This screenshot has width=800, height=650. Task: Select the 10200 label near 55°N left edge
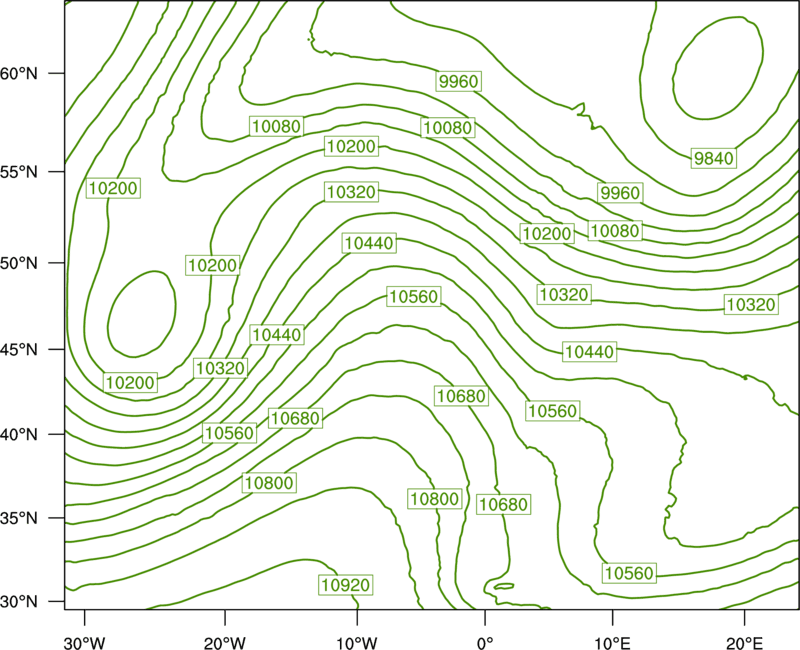point(113,188)
